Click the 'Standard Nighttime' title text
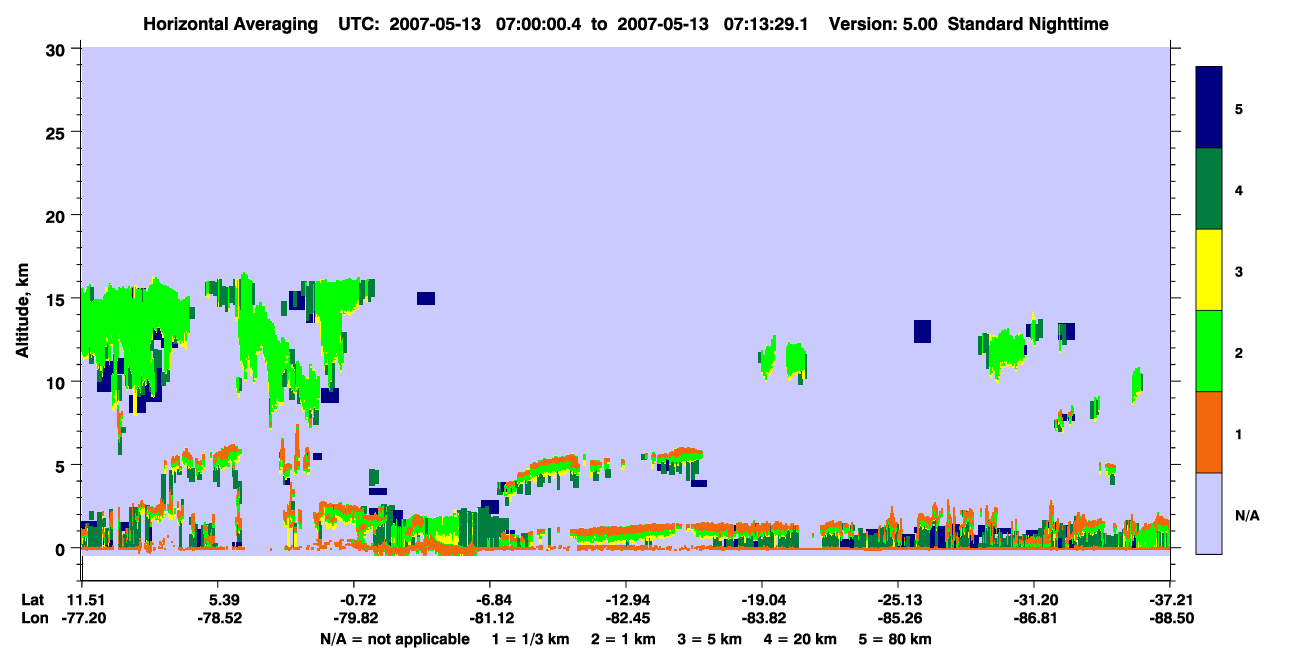 pos(1028,23)
